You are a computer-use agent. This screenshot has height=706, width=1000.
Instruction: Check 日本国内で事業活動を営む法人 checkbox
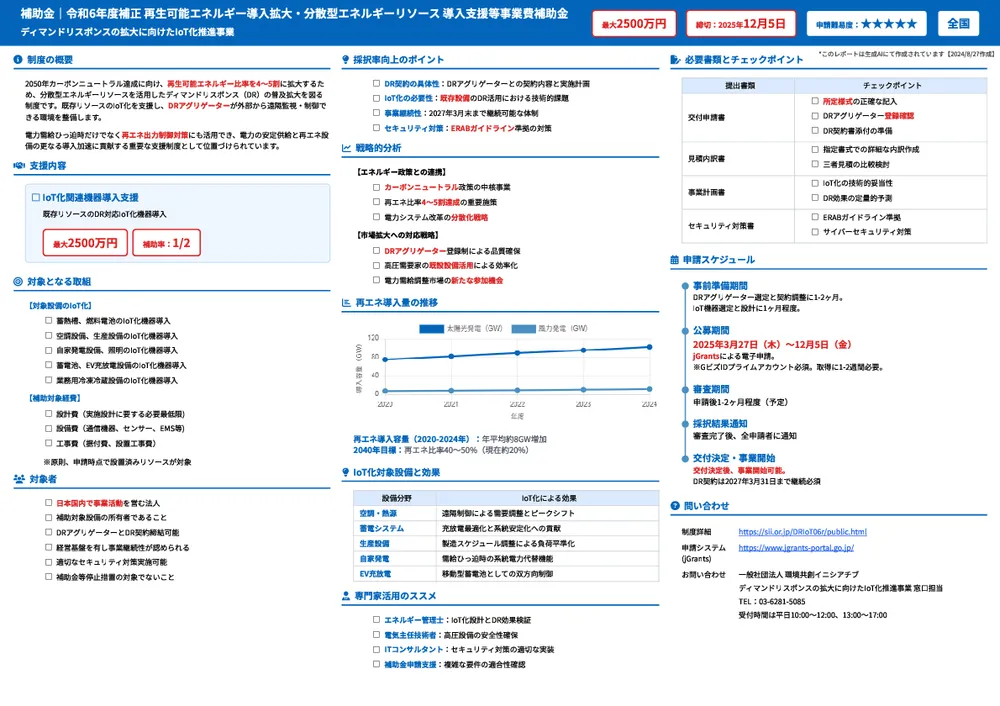(x=48, y=503)
